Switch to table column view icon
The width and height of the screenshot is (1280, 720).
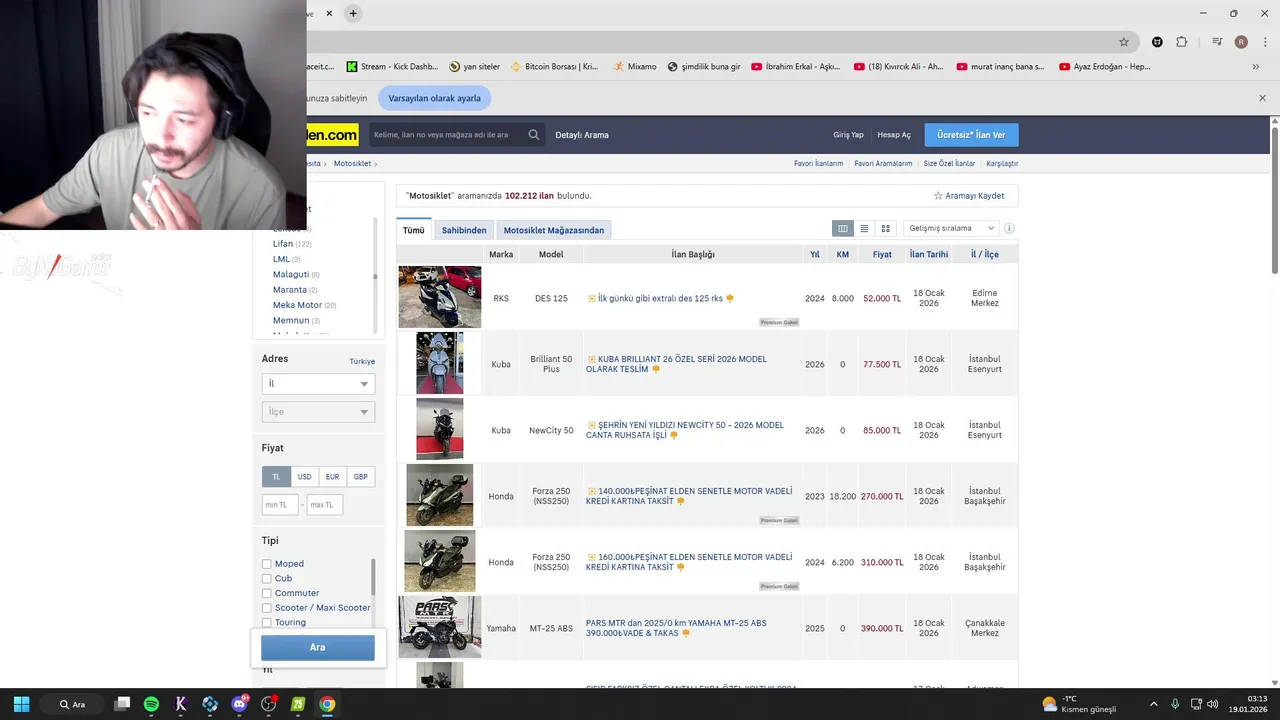843,229
